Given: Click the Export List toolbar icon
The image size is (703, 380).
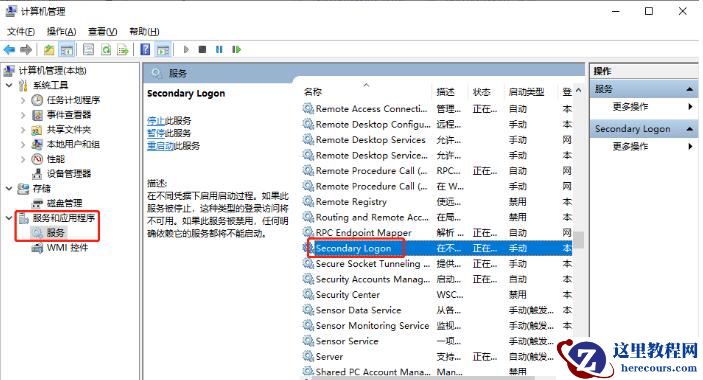Looking at the screenshot, I should click(x=122, y=49).
